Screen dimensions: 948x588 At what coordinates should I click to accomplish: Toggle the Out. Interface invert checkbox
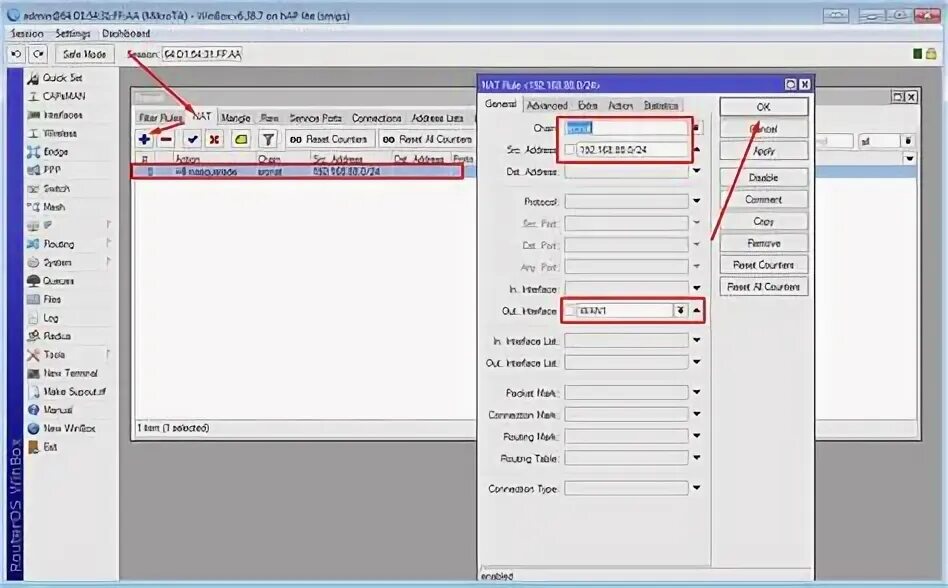click(570, 311)
